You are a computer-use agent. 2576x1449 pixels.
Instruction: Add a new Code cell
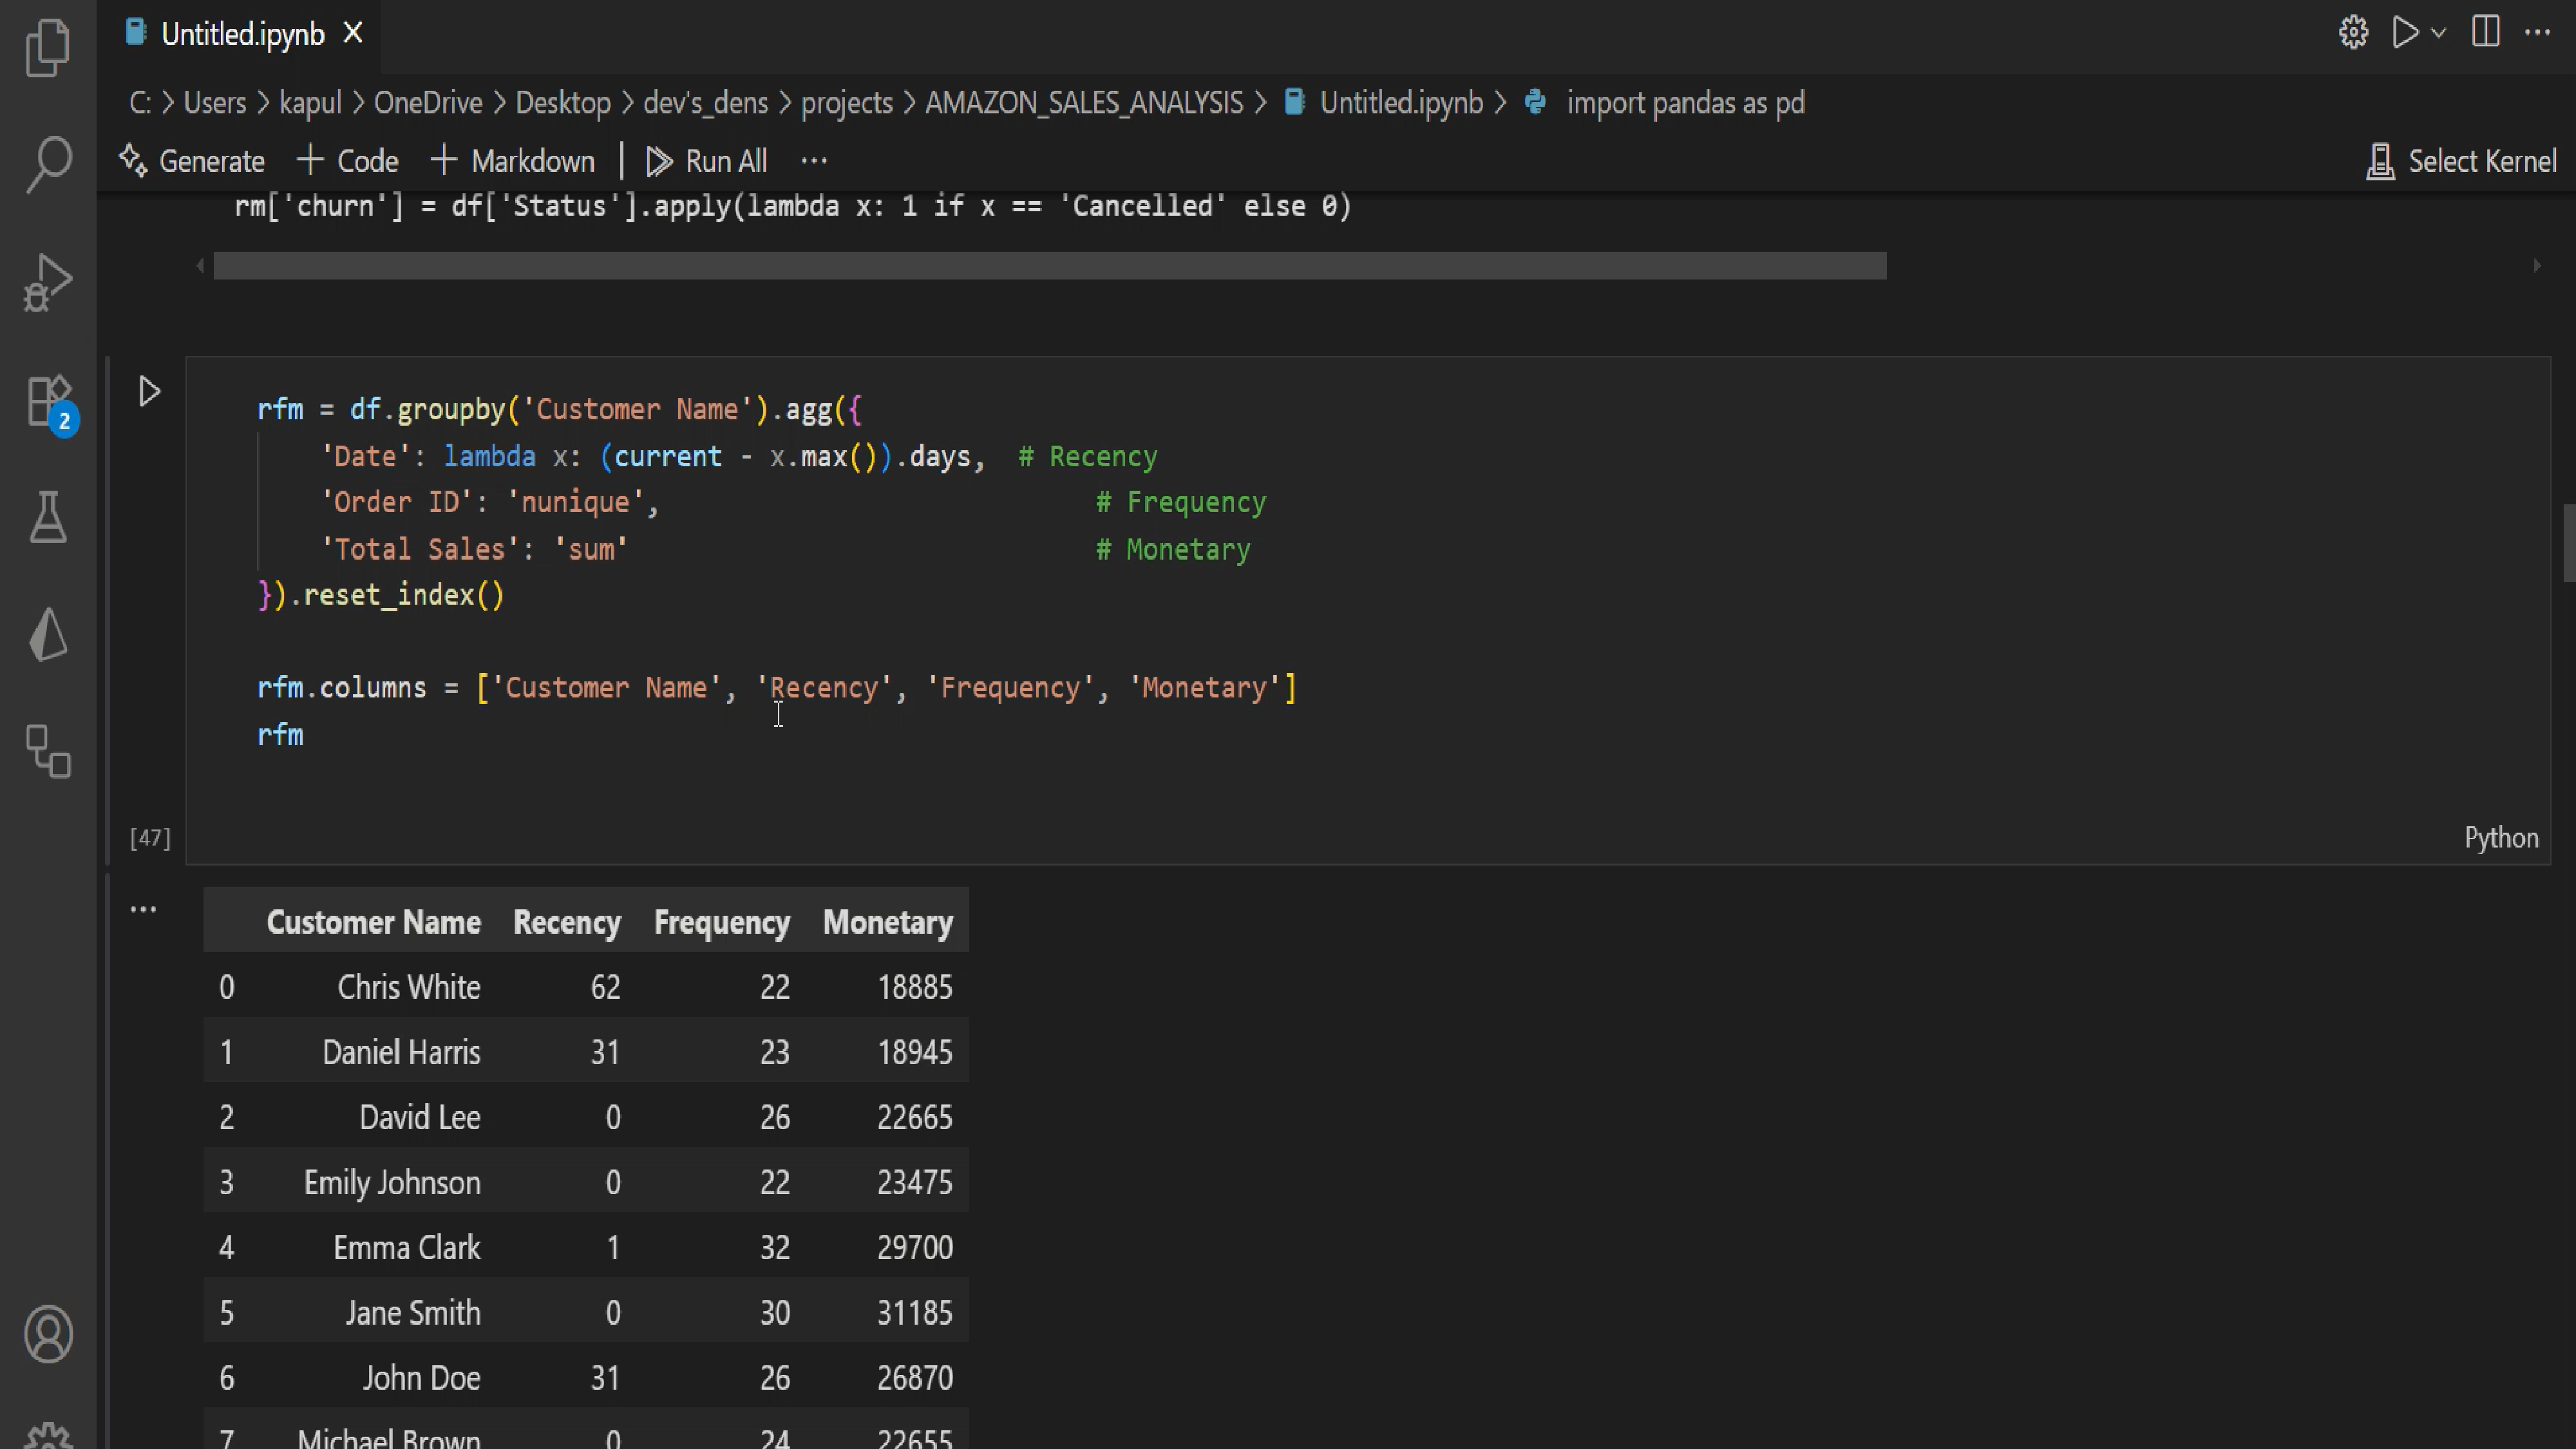coord(348,161)
